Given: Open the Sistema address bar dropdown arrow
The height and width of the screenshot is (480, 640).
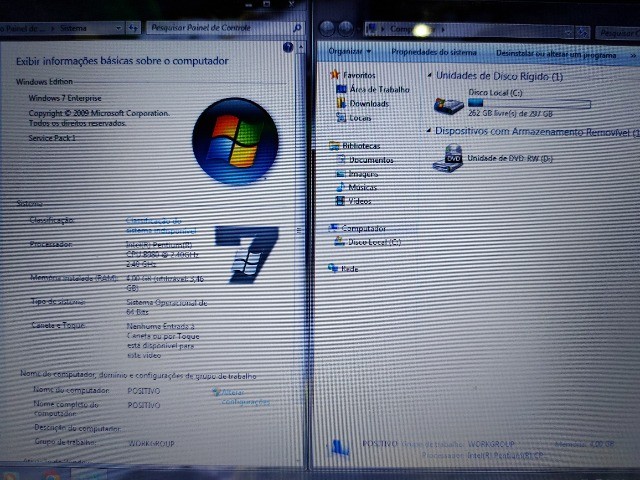Looking at the screenshot, I should (118, 28).
